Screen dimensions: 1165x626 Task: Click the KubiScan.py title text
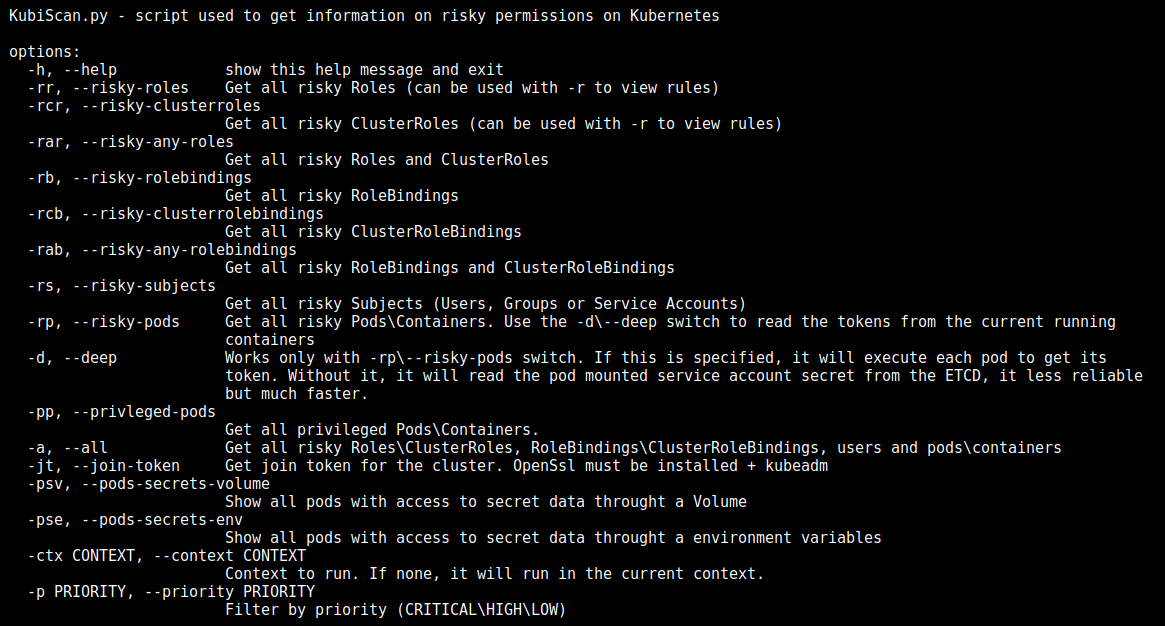[x=49, y=16]
